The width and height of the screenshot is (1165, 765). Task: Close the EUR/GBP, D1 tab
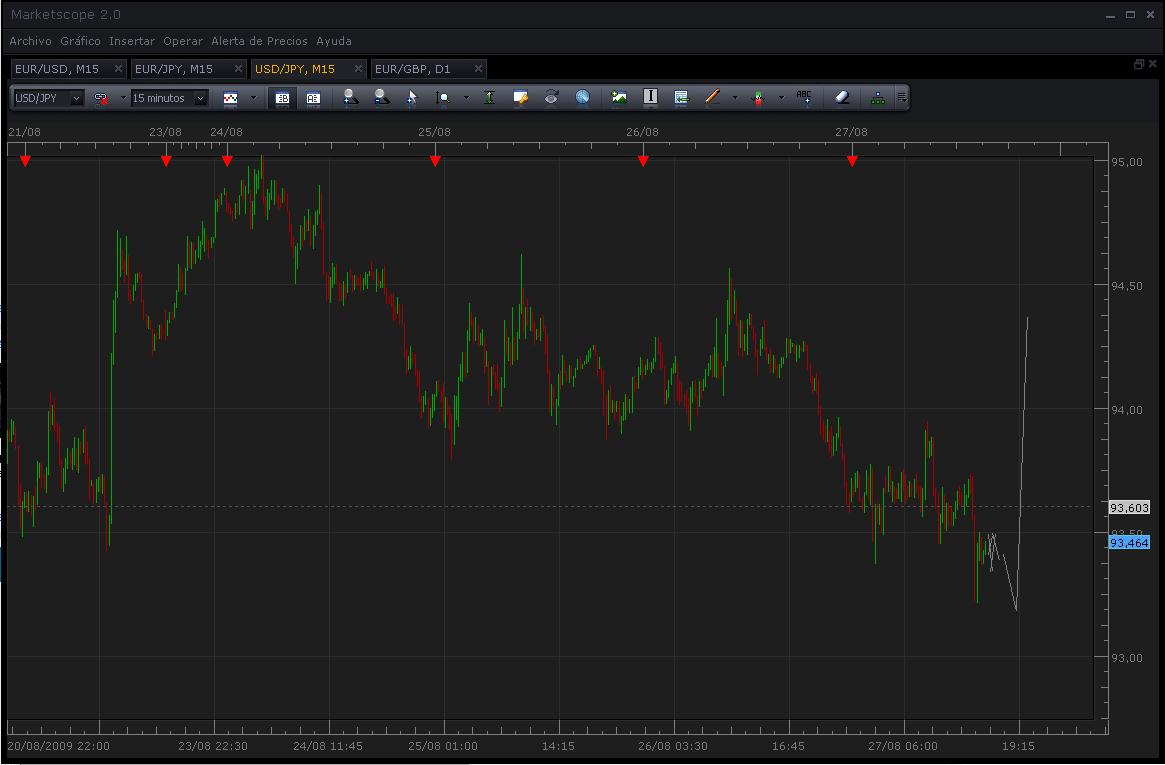click(478, 69)
